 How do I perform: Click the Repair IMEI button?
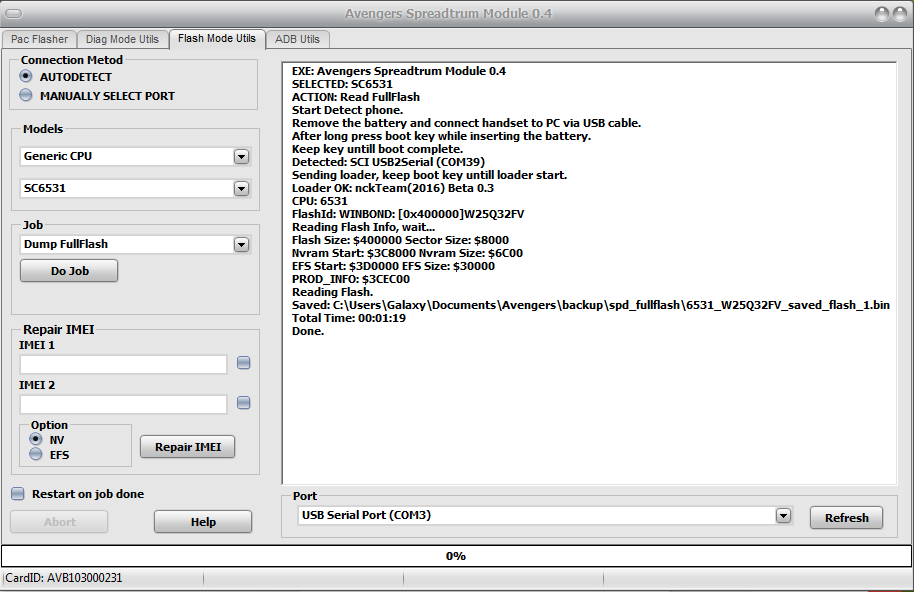coord(188,447)
